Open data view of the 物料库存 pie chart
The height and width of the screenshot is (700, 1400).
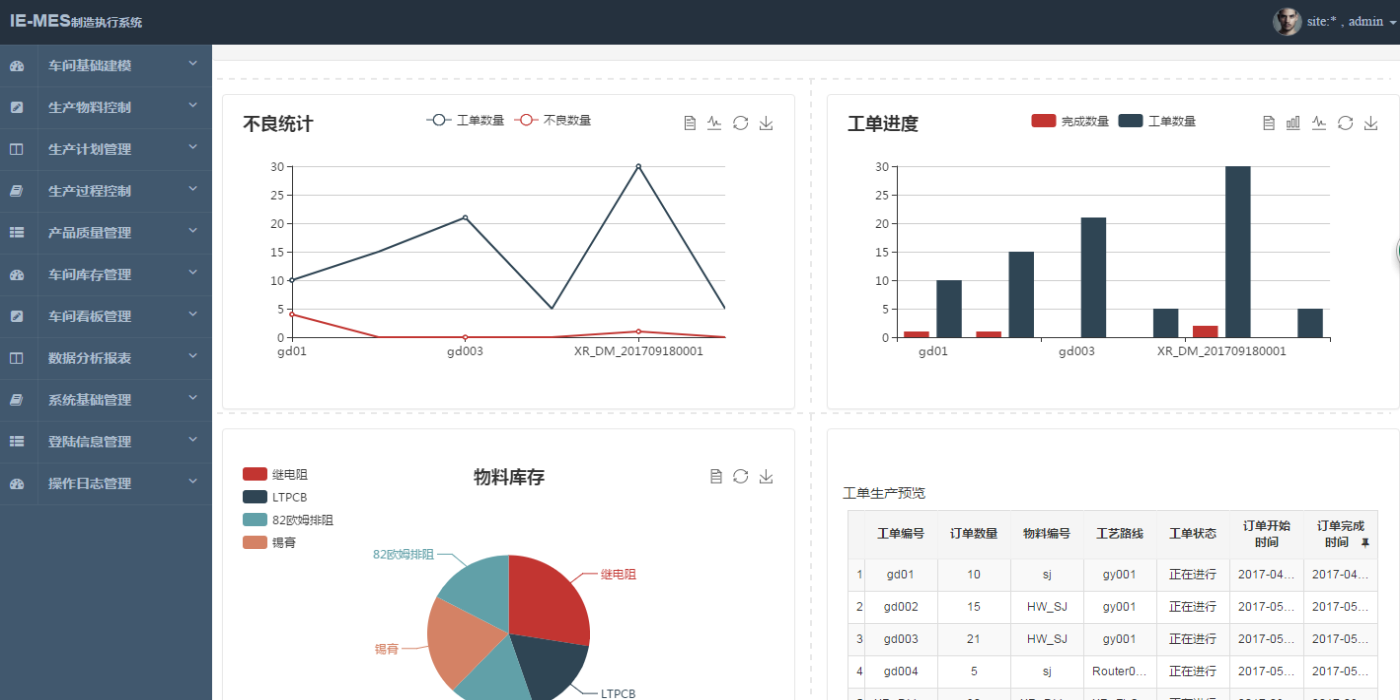point(715,476)
